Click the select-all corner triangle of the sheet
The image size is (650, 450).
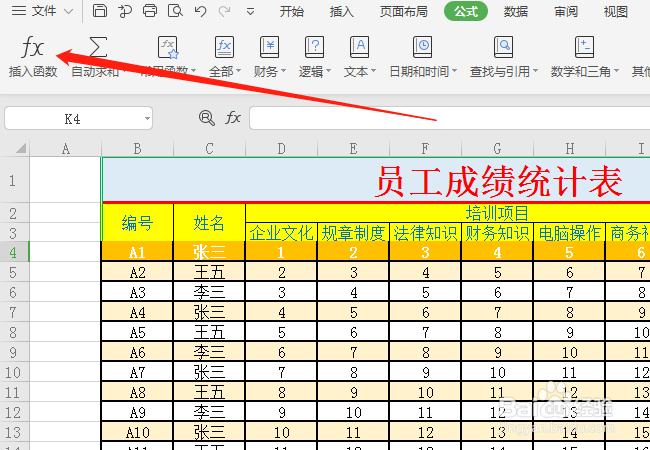tap(21, 148)
